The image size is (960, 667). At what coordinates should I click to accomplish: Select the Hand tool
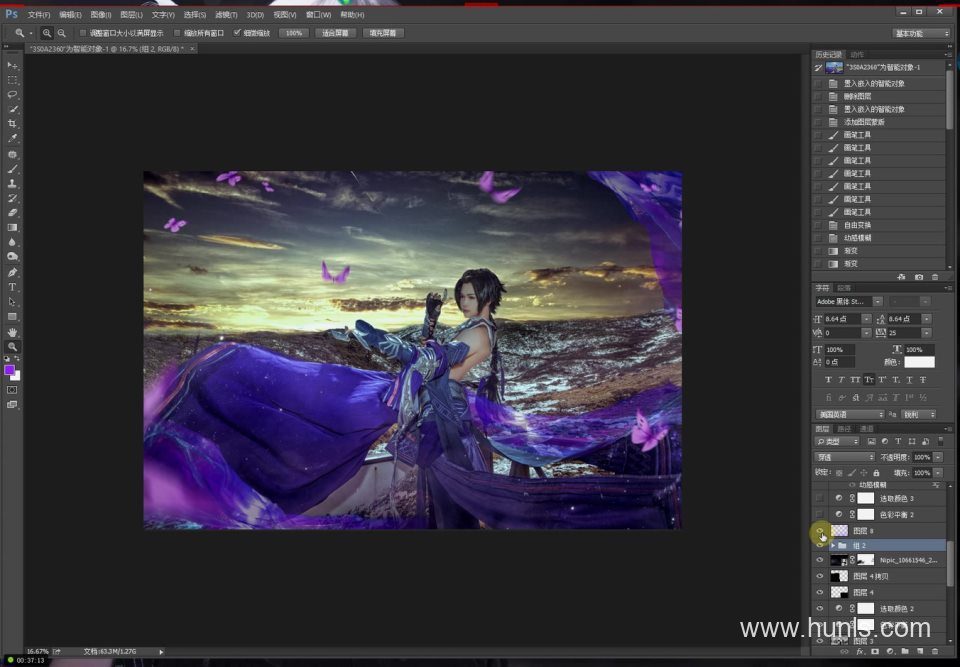pyautogui.click(x=12, y=332)
